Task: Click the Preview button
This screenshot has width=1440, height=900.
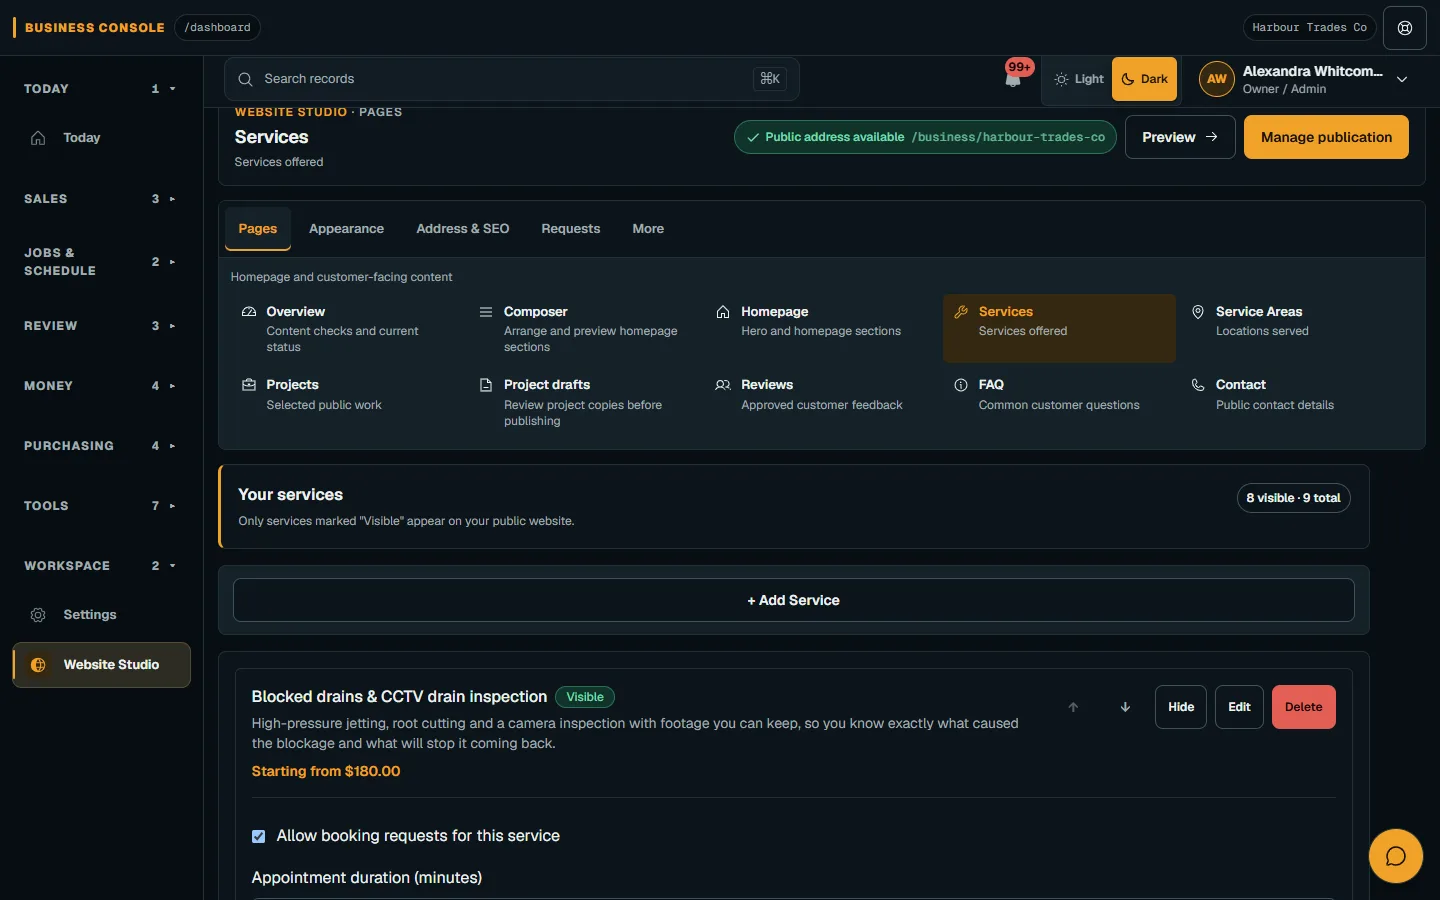Action: coord(1180,137)
